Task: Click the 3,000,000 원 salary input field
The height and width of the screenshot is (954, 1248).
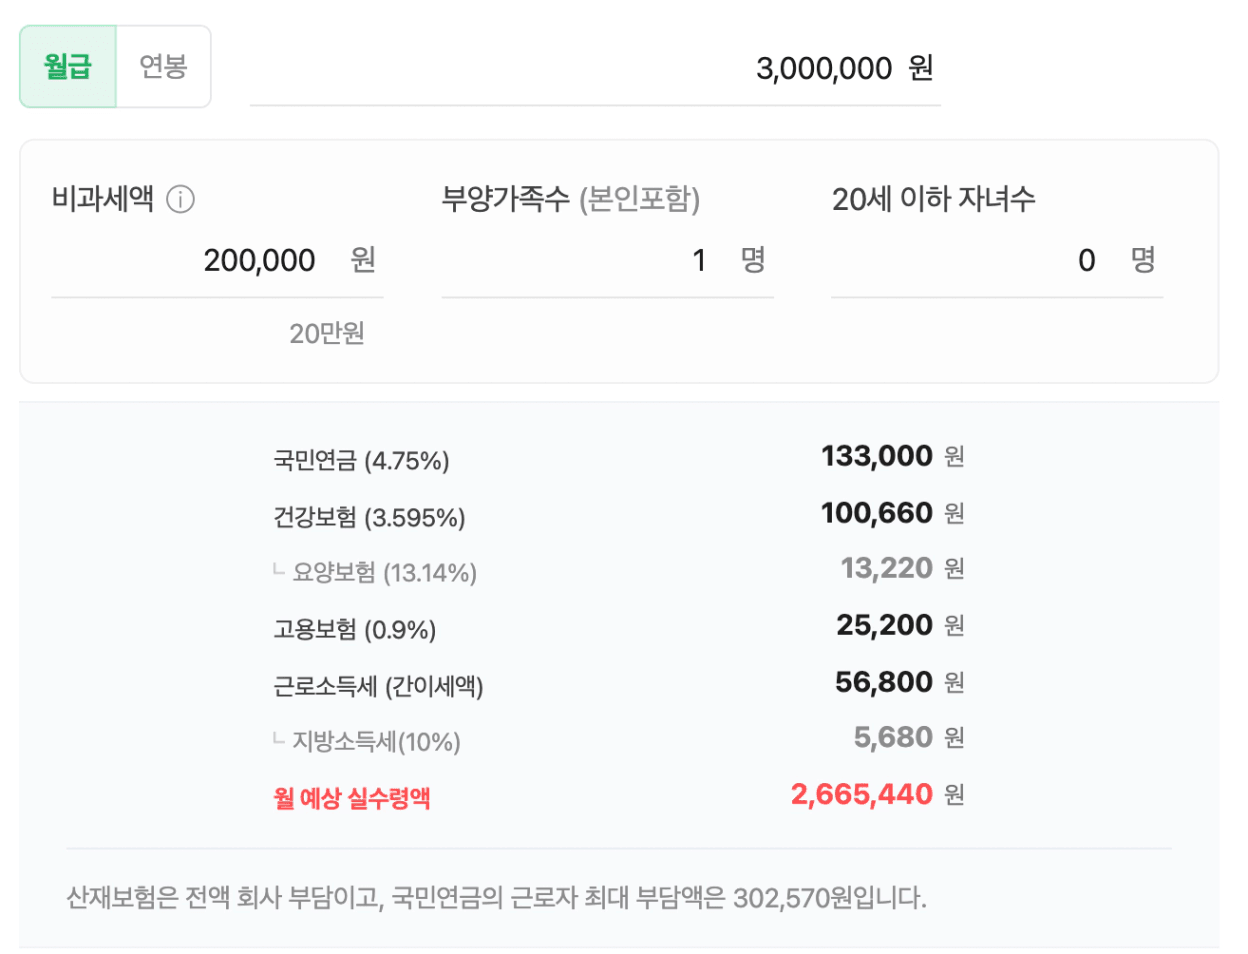Action: coord(595,68)
